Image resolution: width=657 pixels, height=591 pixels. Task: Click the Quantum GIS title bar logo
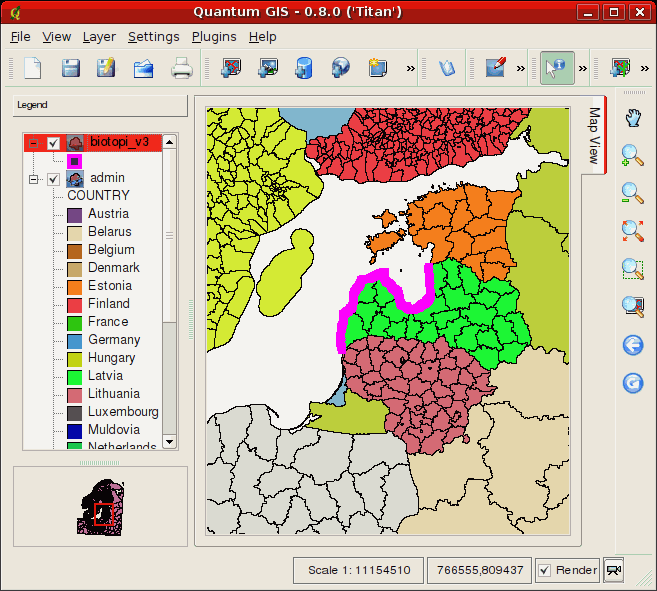(x=16, y=13)
